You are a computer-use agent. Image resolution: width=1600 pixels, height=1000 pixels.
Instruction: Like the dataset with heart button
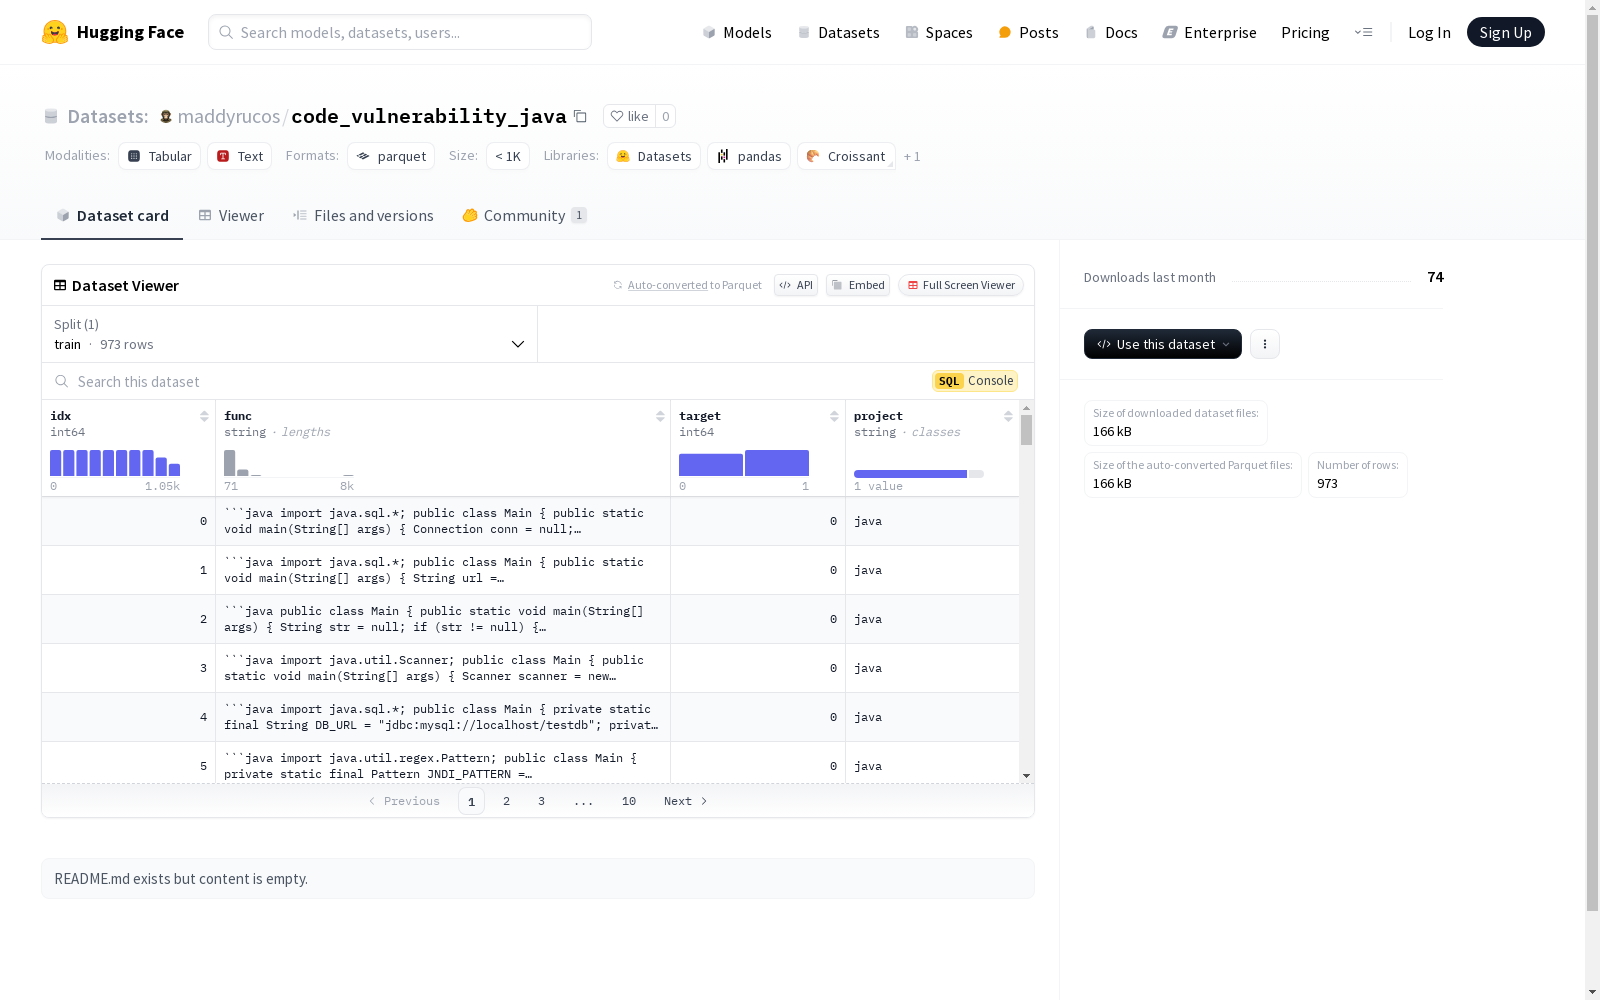click(x=629, y=116)
